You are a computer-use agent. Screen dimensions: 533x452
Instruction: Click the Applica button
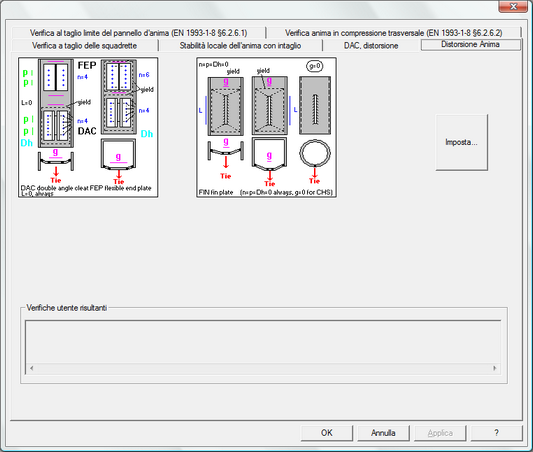(440, 433)
